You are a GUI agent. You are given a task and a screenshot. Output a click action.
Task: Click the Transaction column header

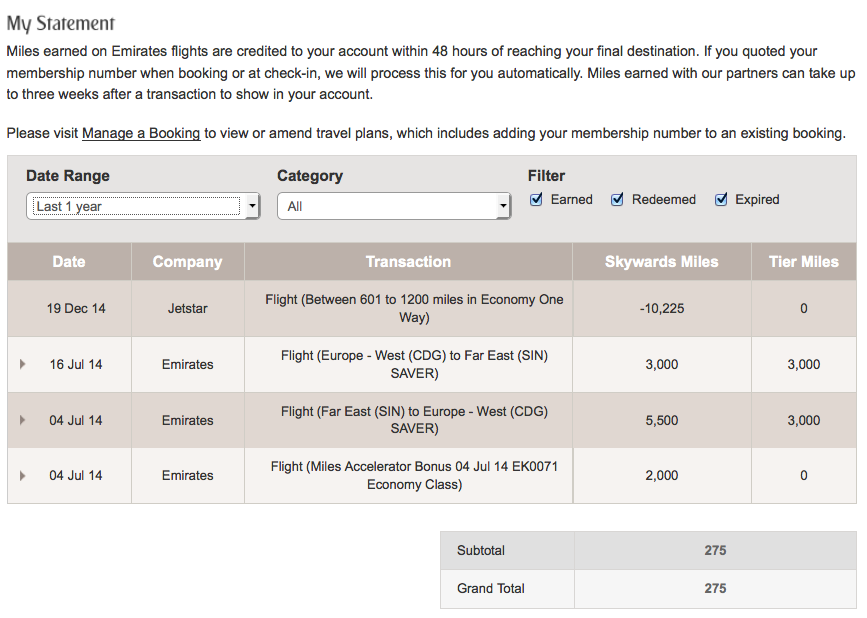pyautogui.click(x=408, y=261)
